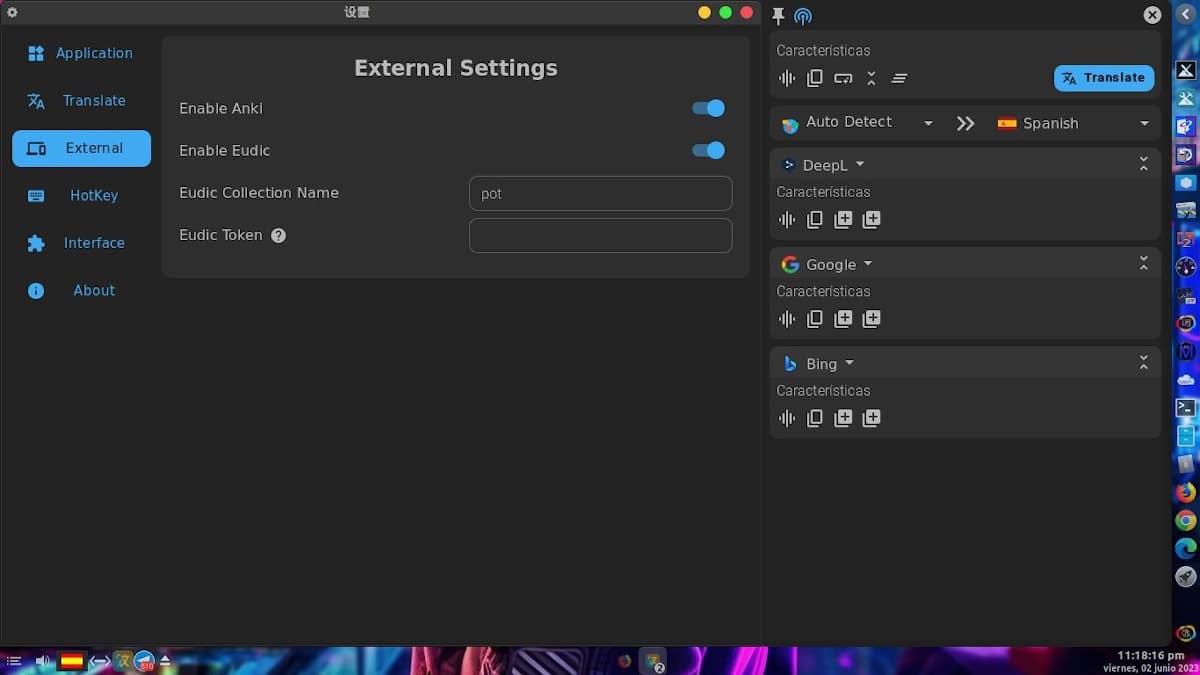Turn off the Enable Anki switch
The height and width of the screenshot is (675, 1200).
pos(709,108)
